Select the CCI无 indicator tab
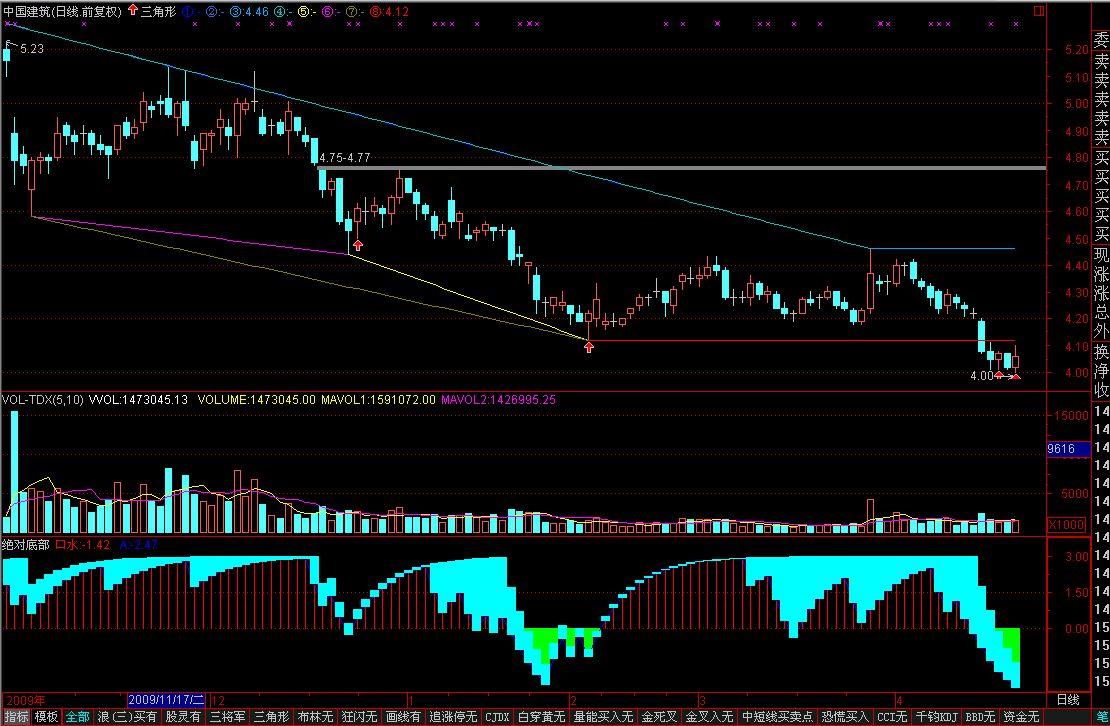 point(892,718)
